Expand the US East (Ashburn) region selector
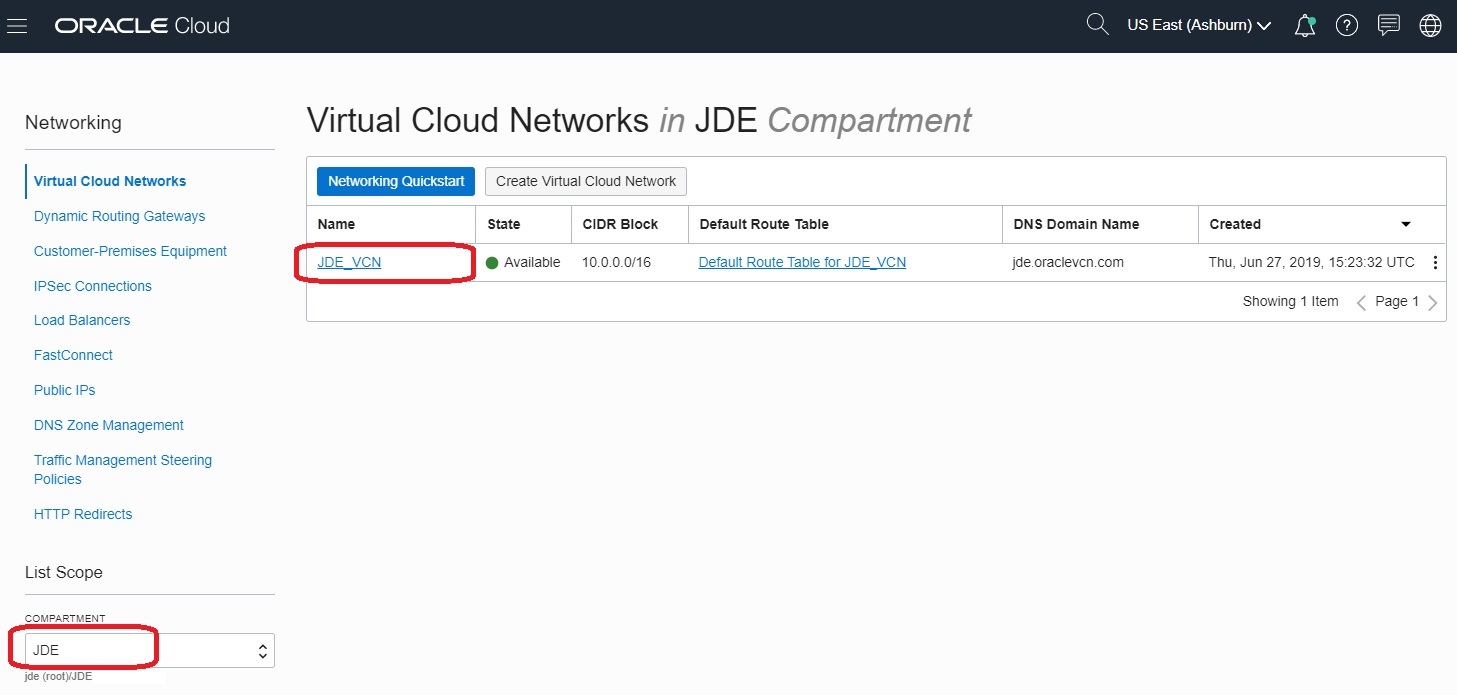 pos(1199,25)
